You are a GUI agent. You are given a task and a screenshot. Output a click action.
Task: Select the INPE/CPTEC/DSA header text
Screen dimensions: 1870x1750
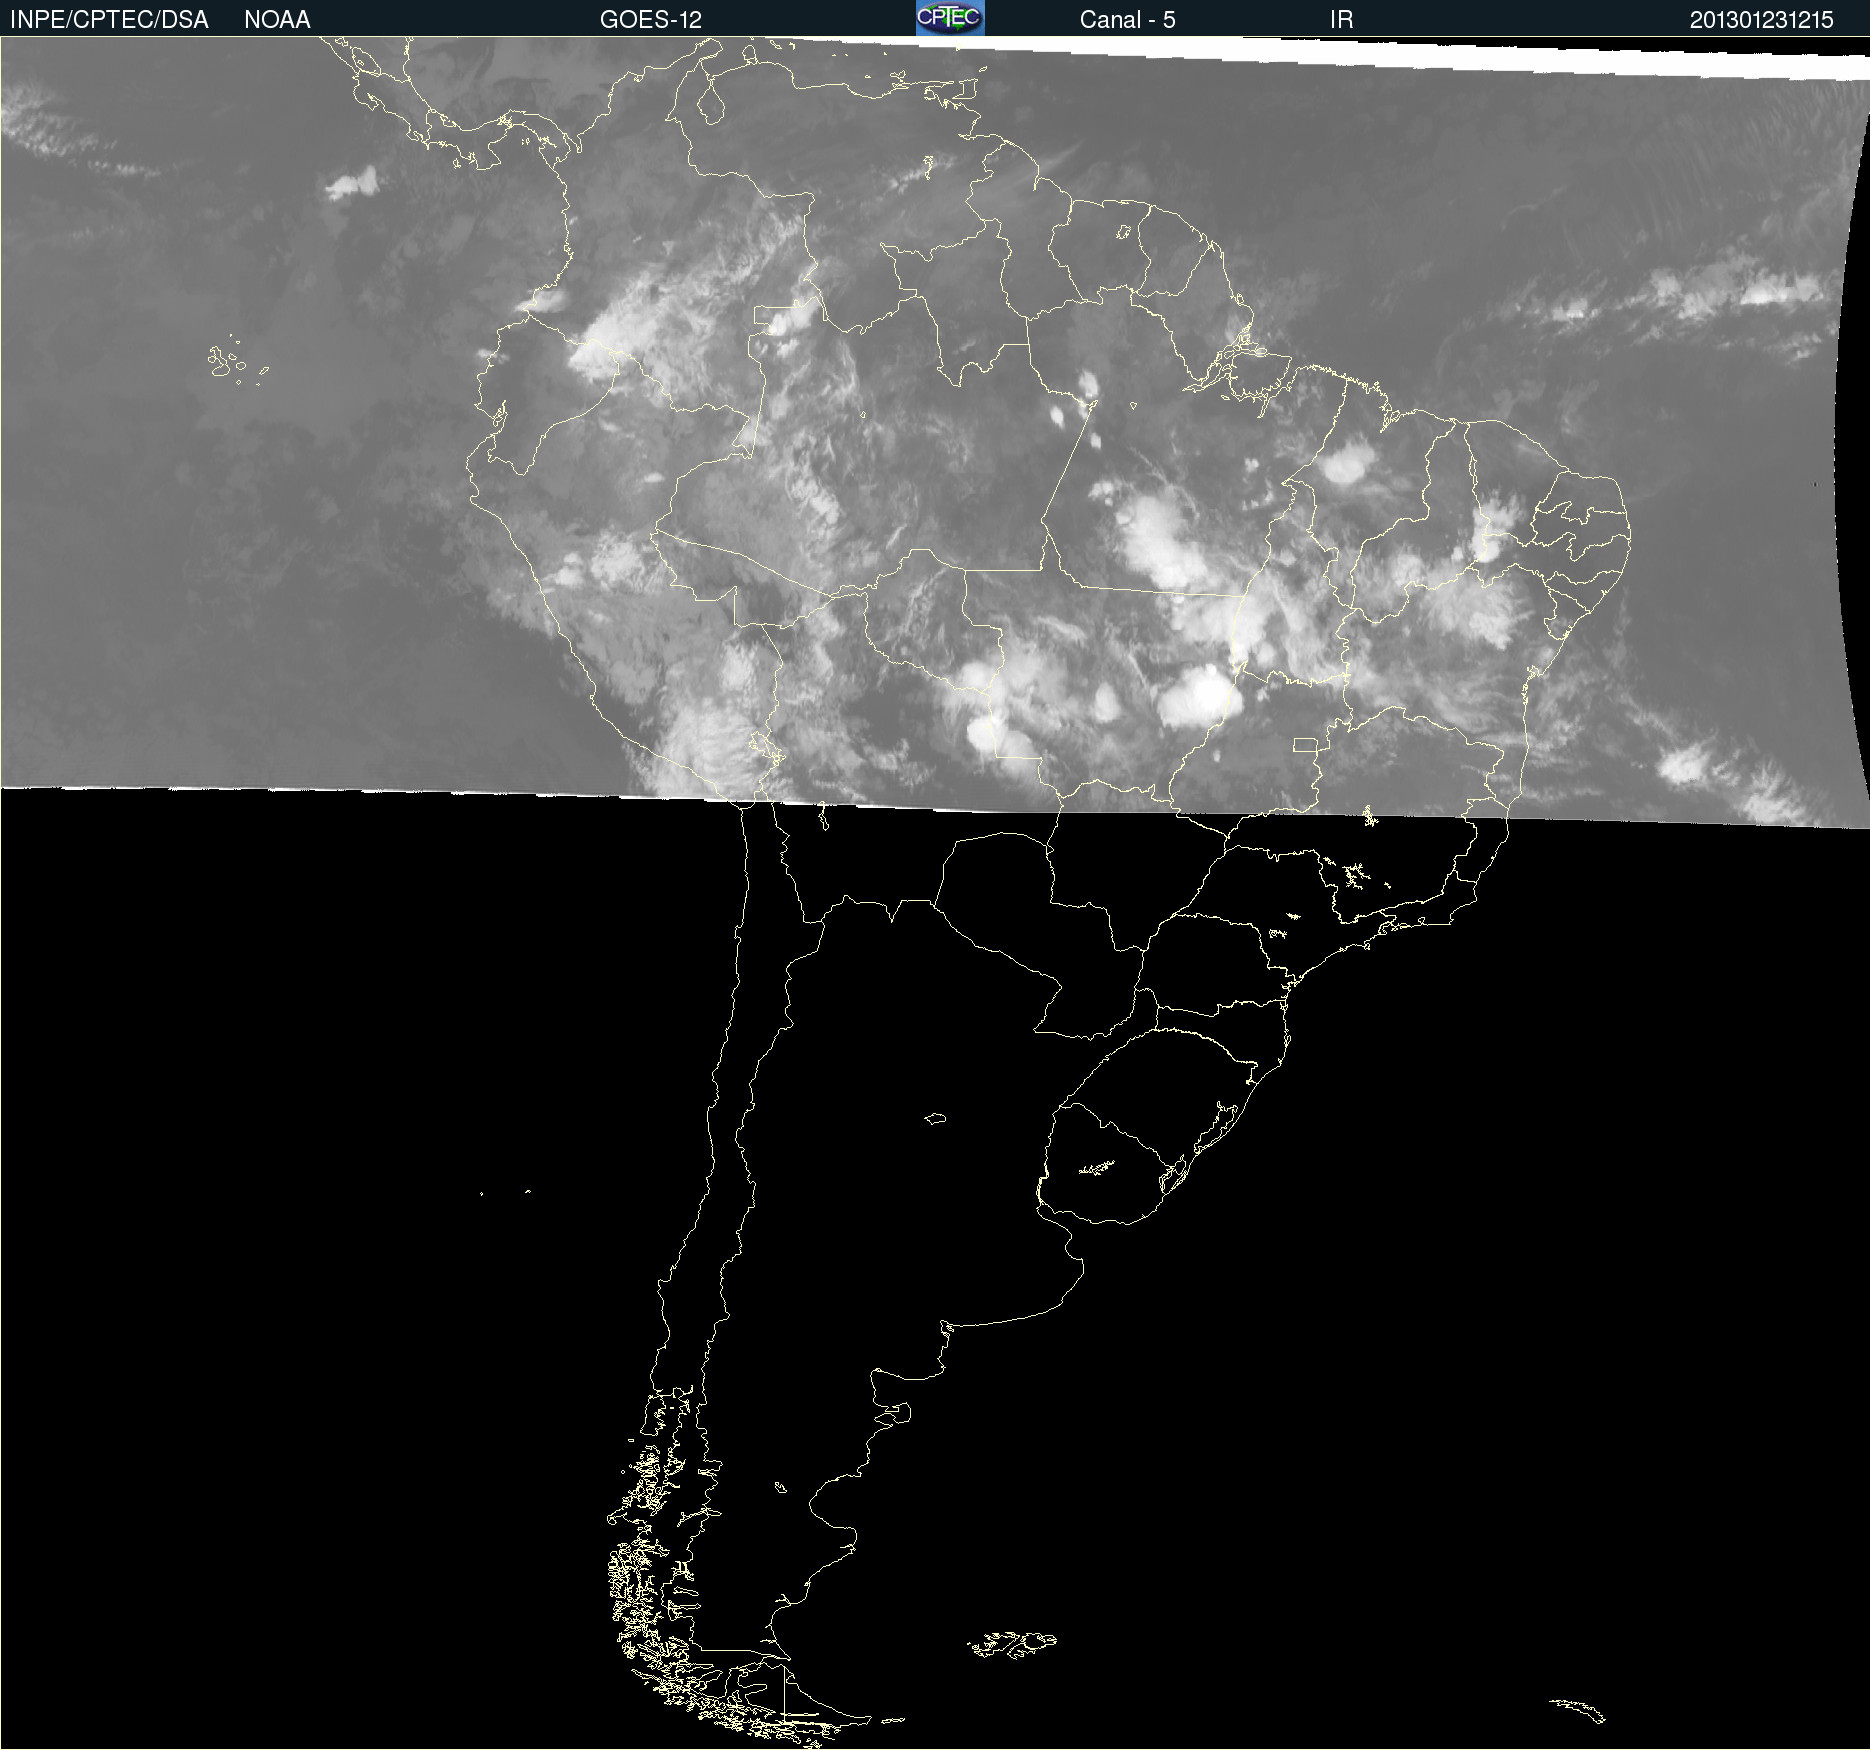tap(109, 20)
